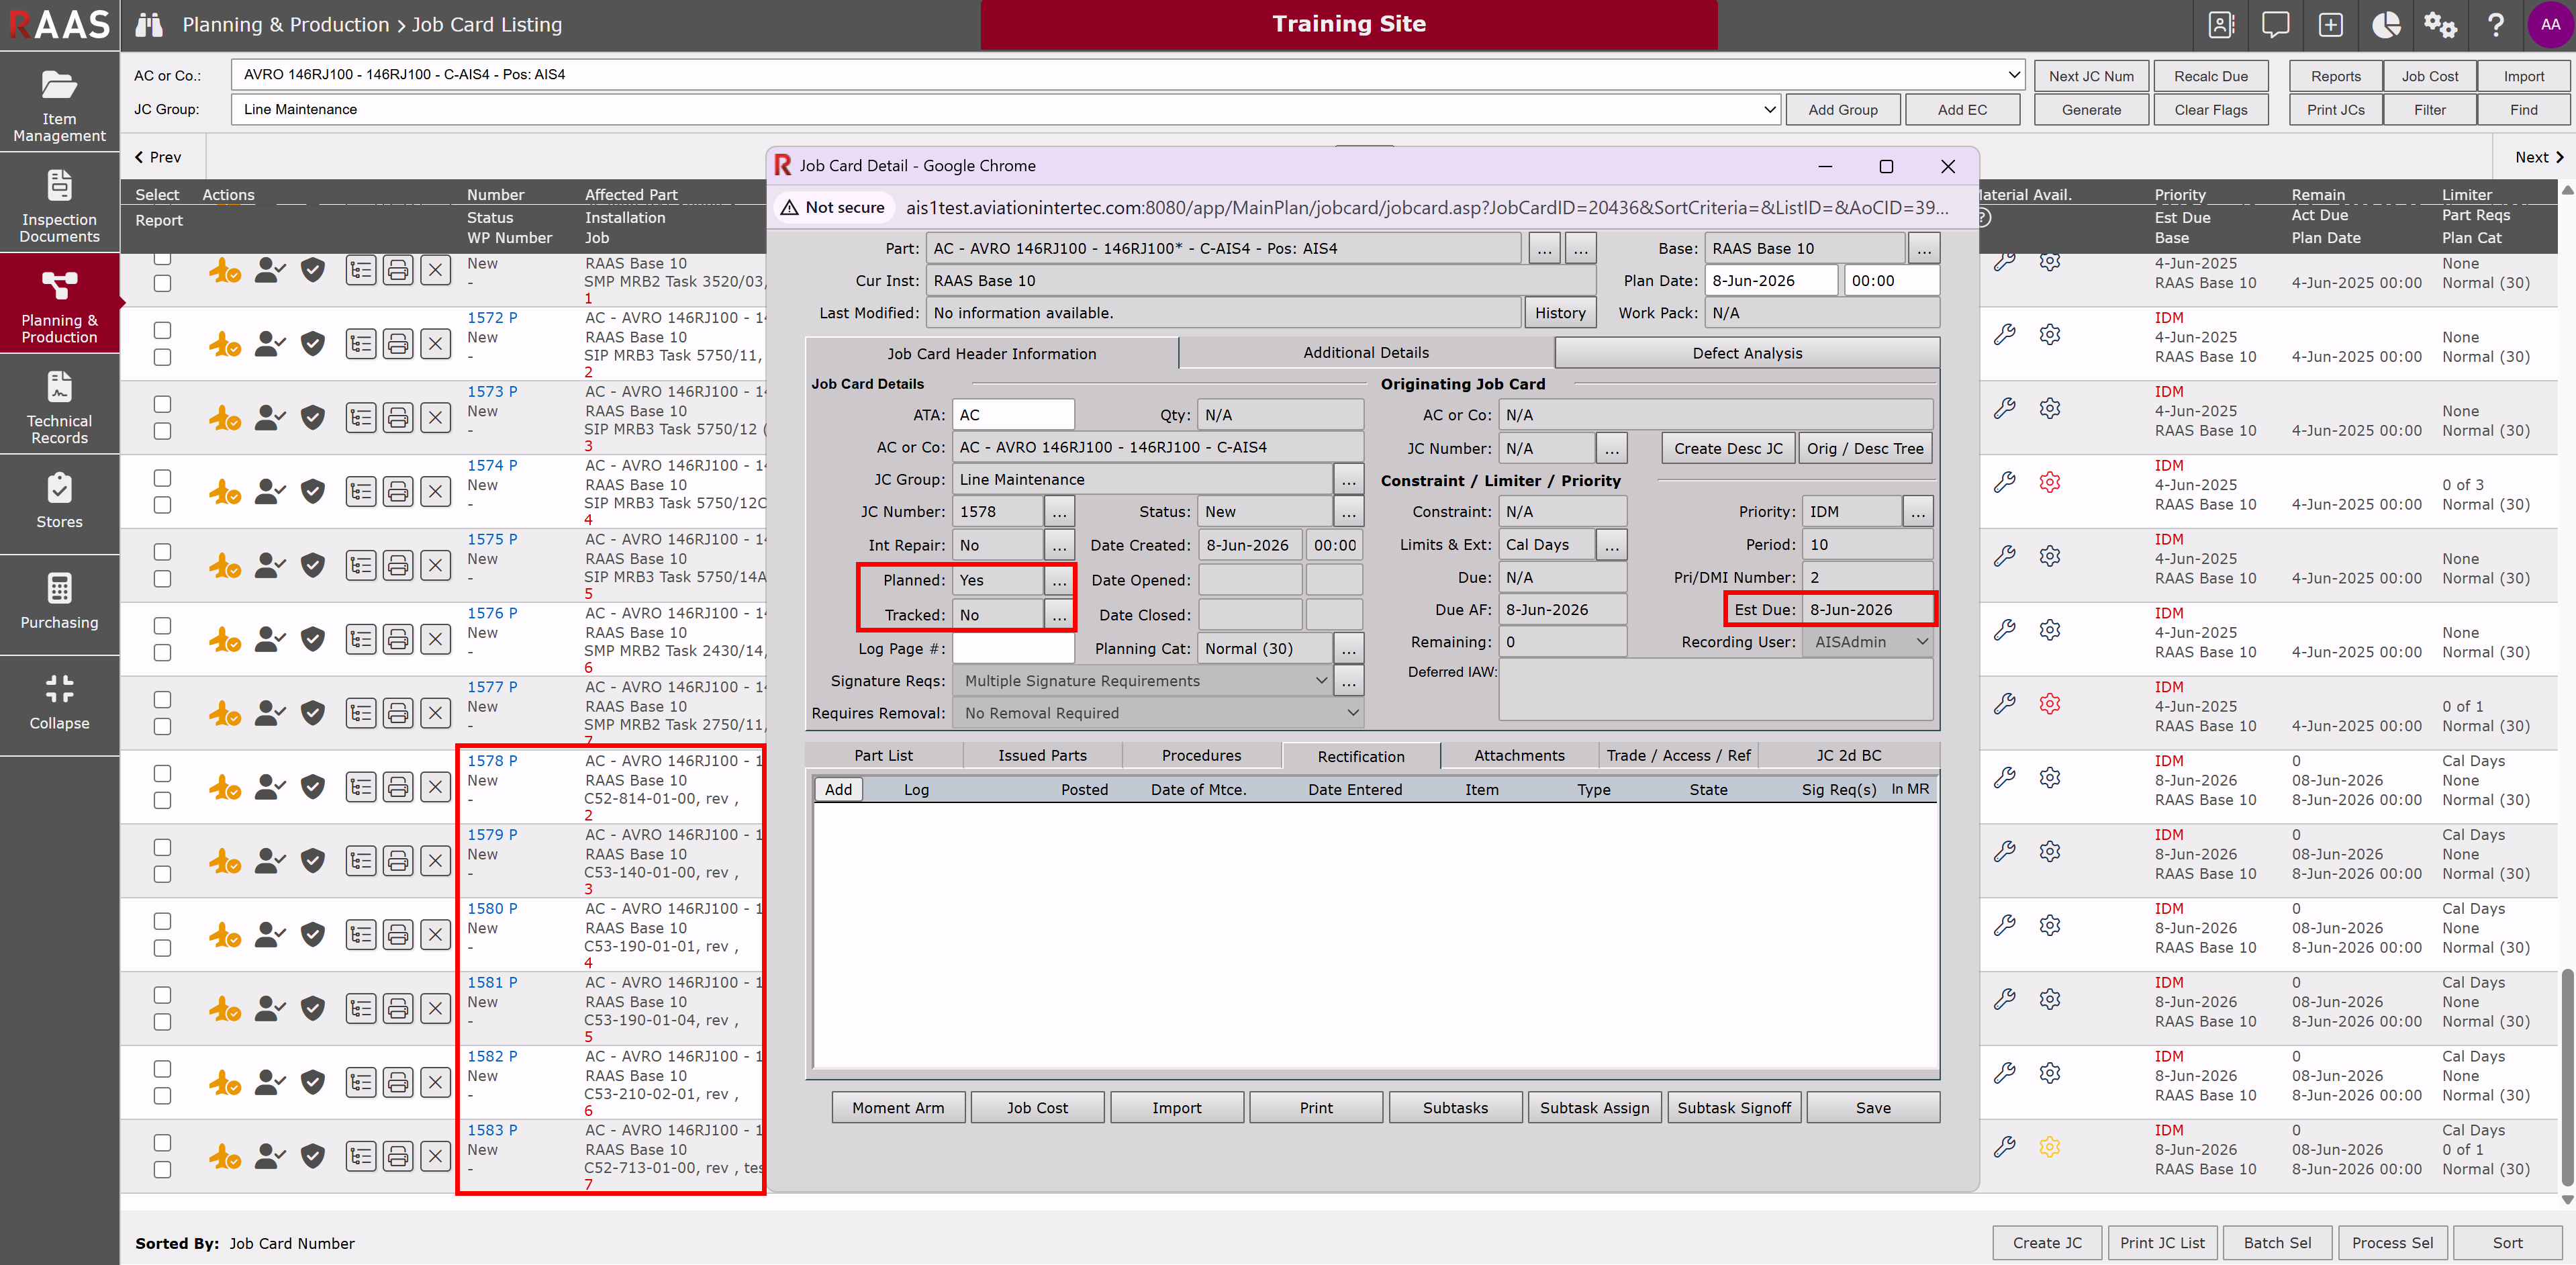Click the History button

tap(1560, 313)
